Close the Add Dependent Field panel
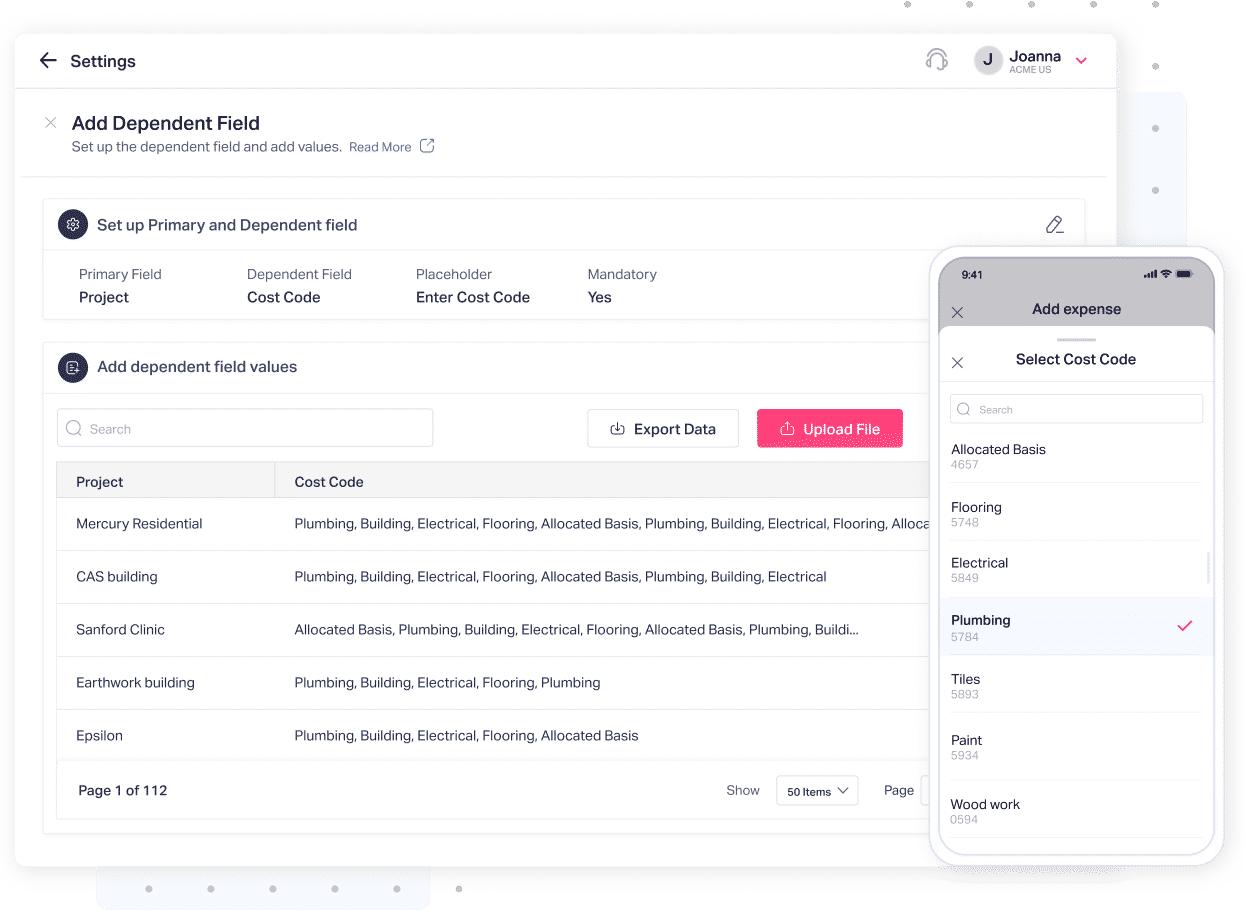This screenshot has height=910, width=1244. click(x=50, y=122)
